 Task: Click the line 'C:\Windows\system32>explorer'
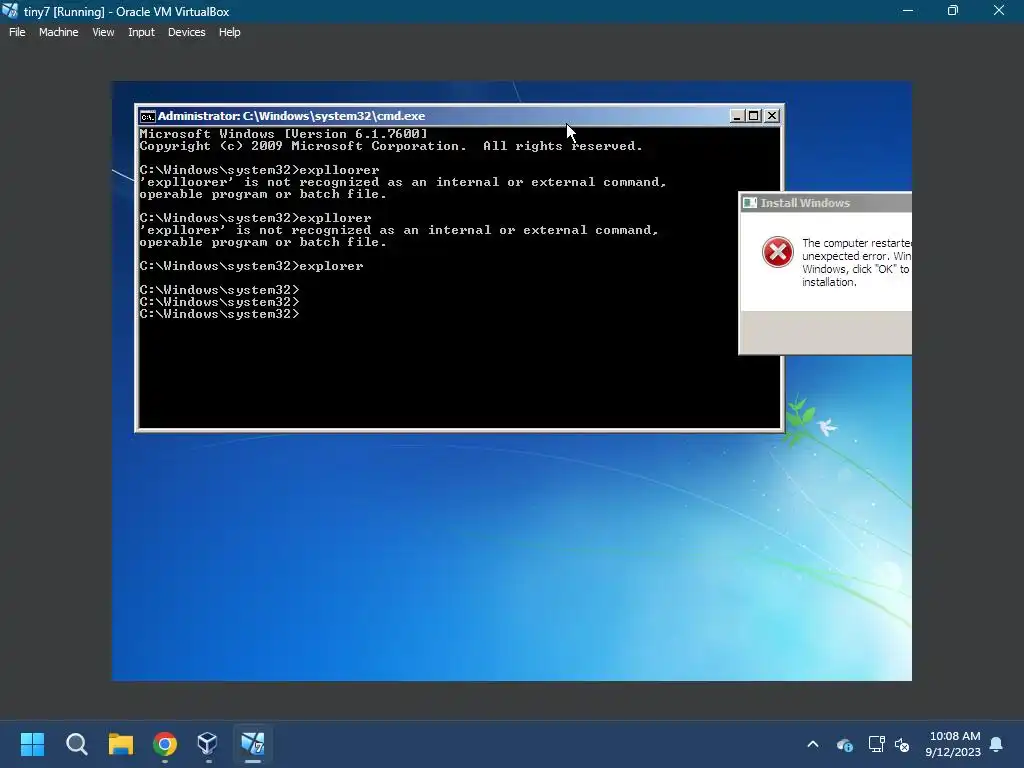pyautogui.click(x=251, y=266)
